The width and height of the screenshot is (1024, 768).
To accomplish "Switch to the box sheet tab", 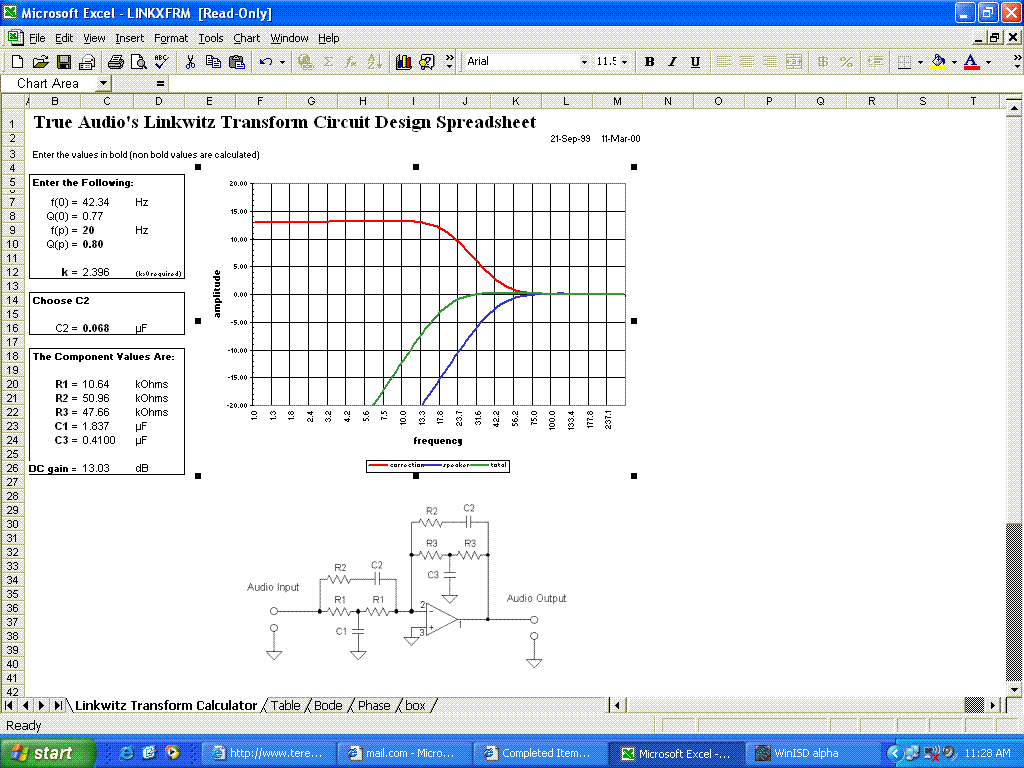I will pos(415,705).
